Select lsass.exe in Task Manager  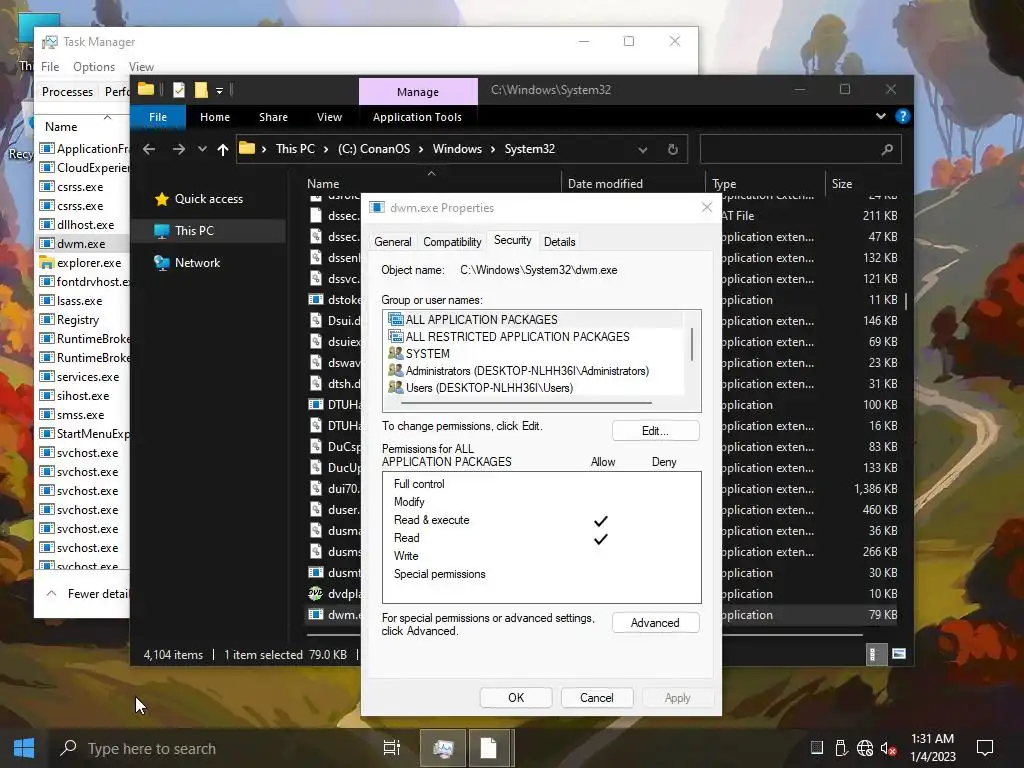coord(80,300)
